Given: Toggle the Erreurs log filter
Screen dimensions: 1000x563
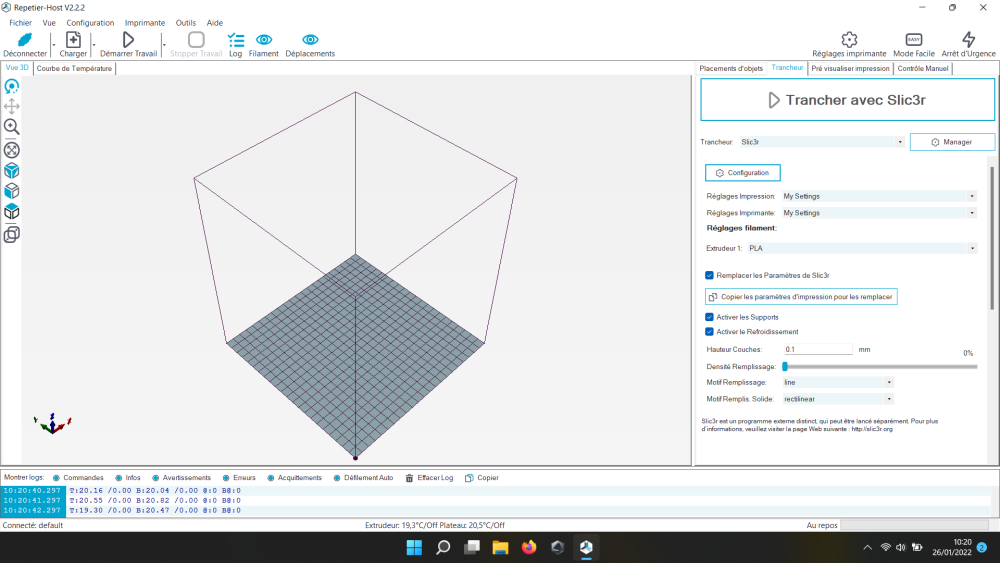Looking at the screenshot, I should click(x=239, y=478).
